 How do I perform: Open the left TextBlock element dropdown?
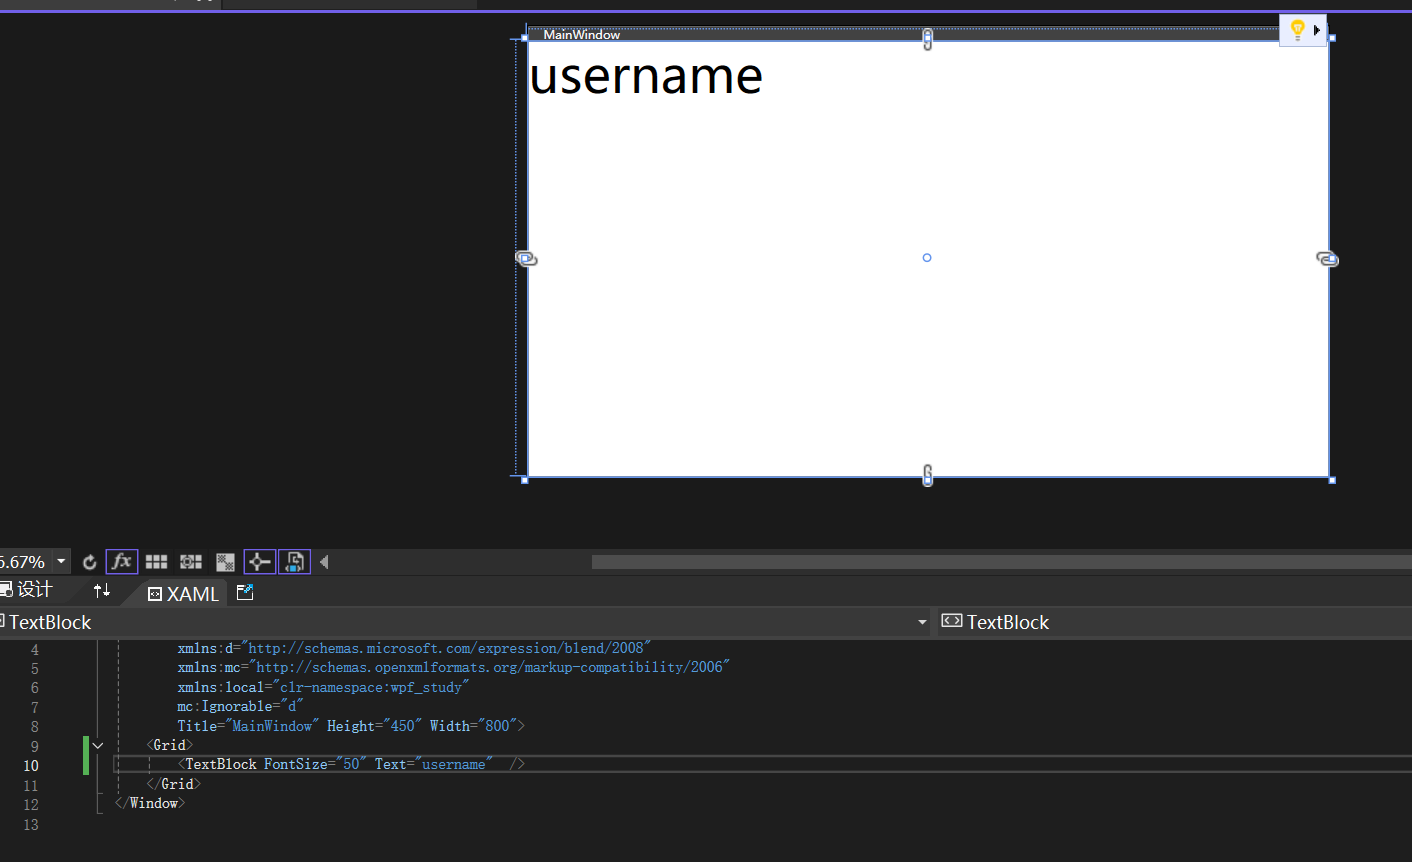click(465, 622)
